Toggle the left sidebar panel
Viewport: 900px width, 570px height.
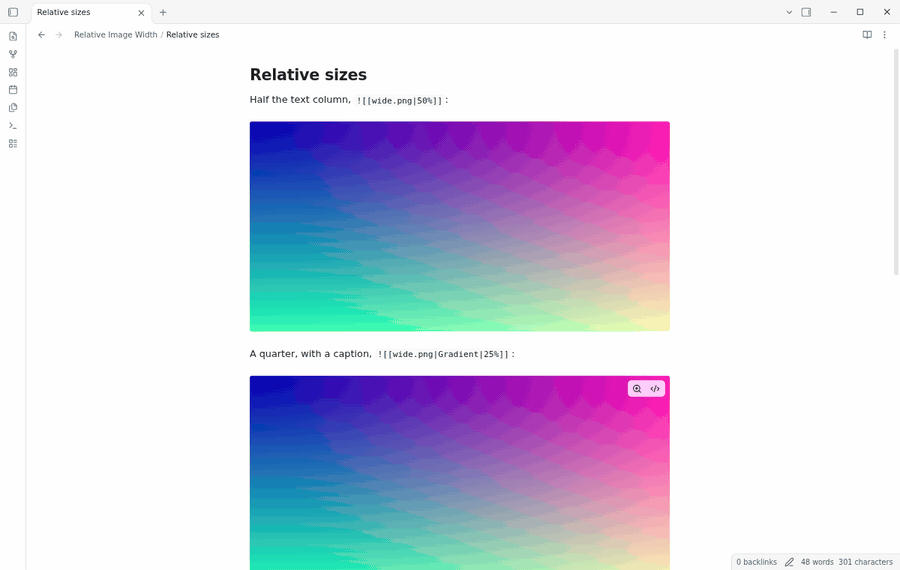point(13,12)
